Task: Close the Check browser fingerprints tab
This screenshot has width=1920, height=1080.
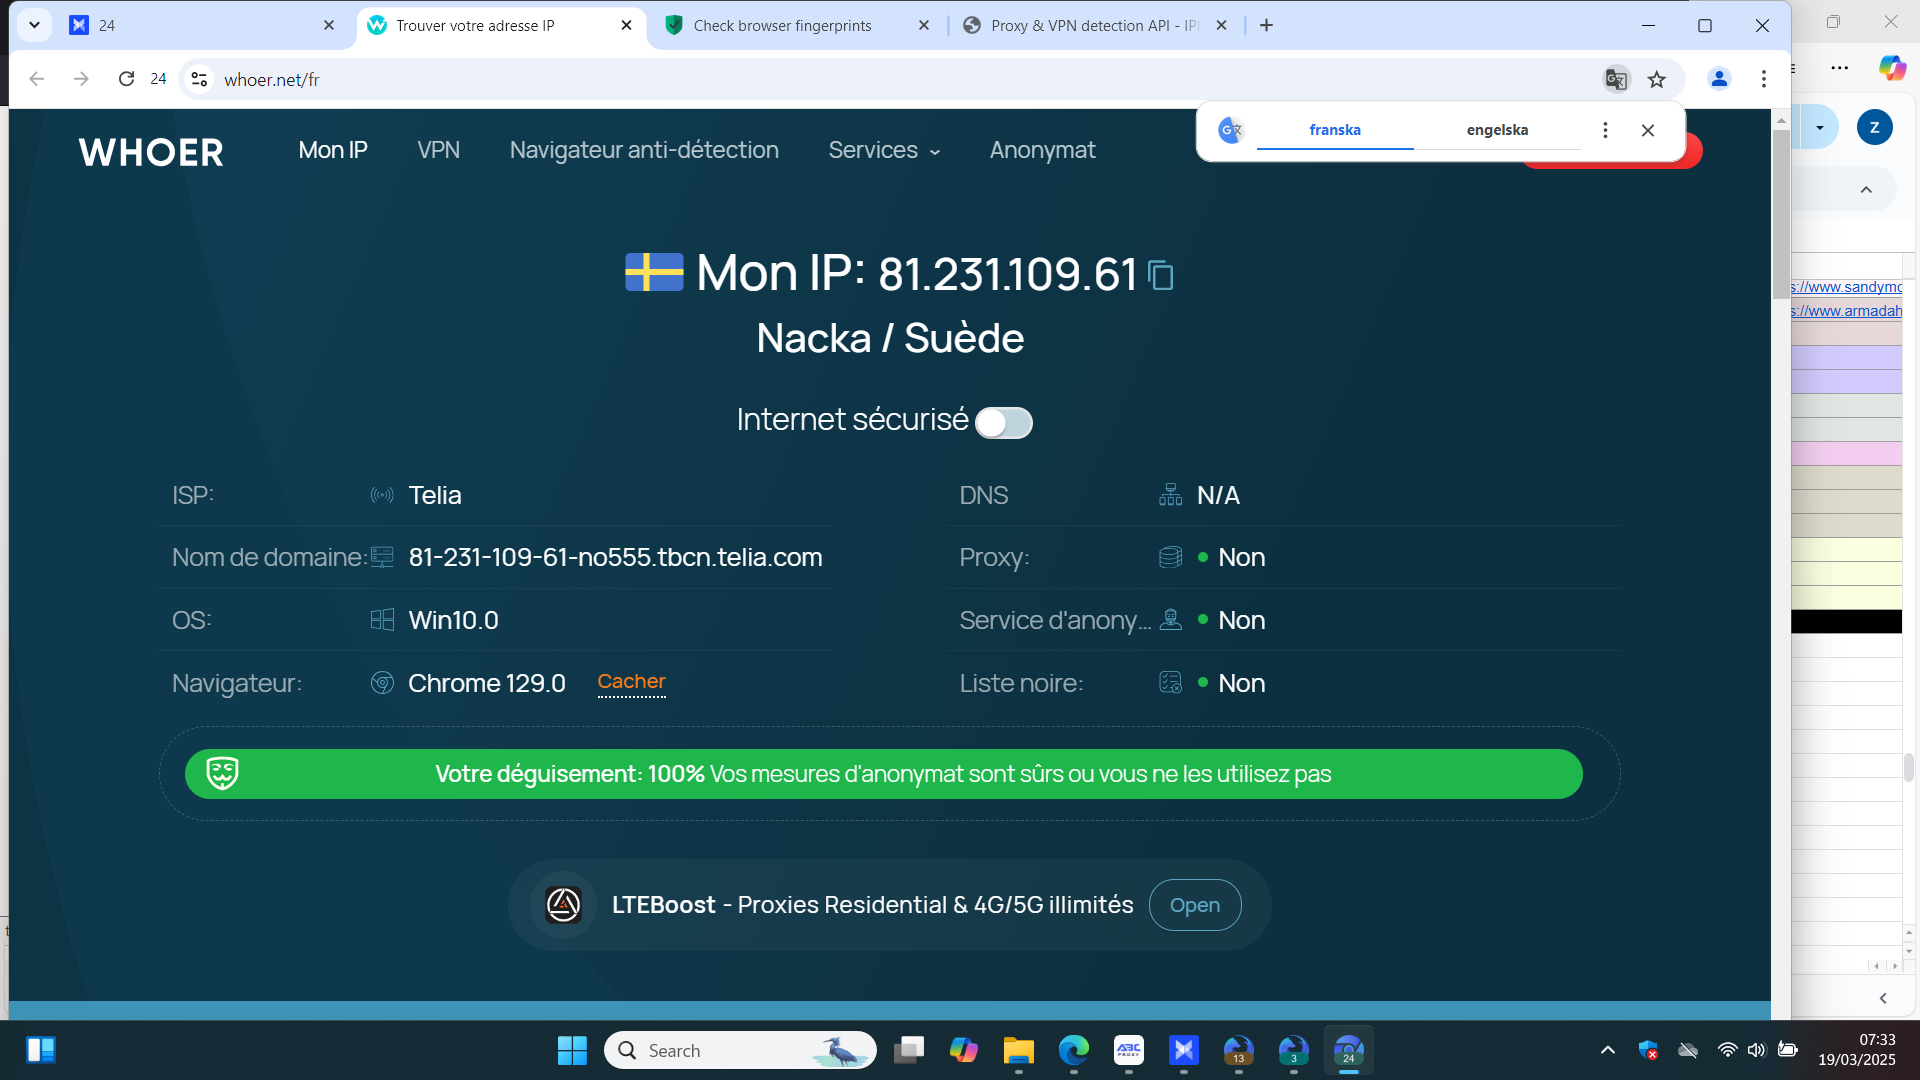Action: [x=923, y=25]
